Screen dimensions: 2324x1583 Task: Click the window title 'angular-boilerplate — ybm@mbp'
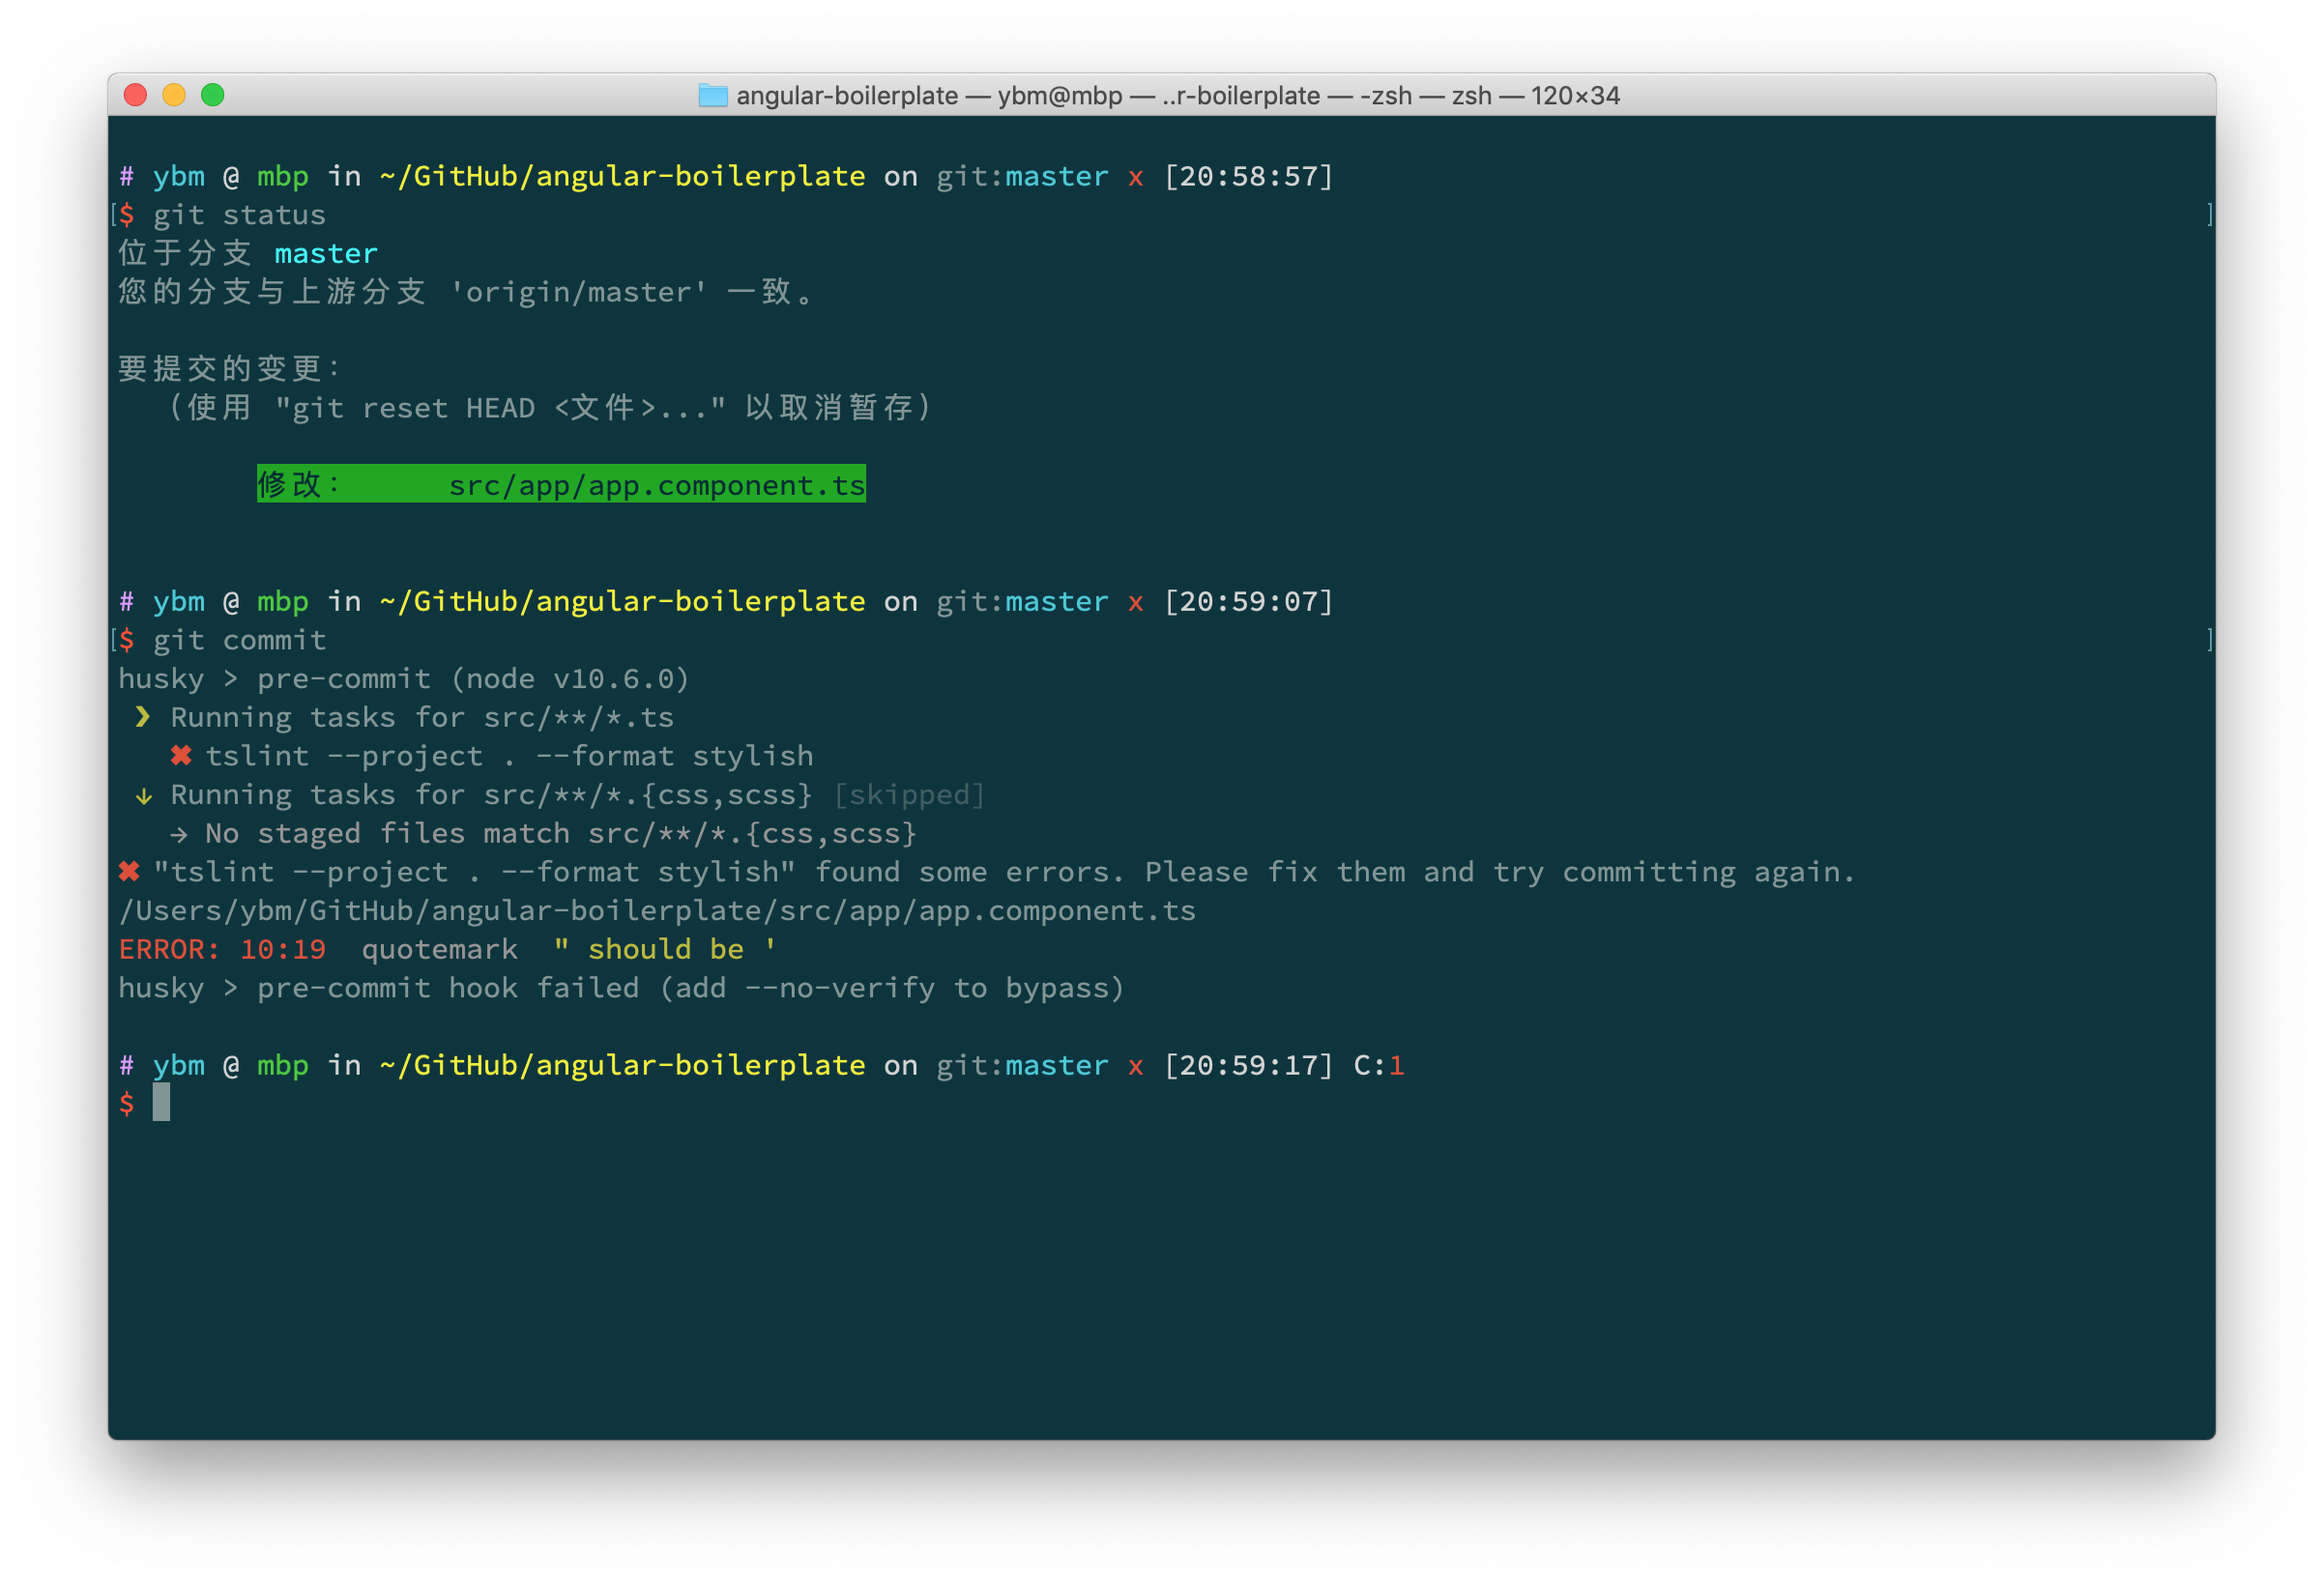[930, 96]
